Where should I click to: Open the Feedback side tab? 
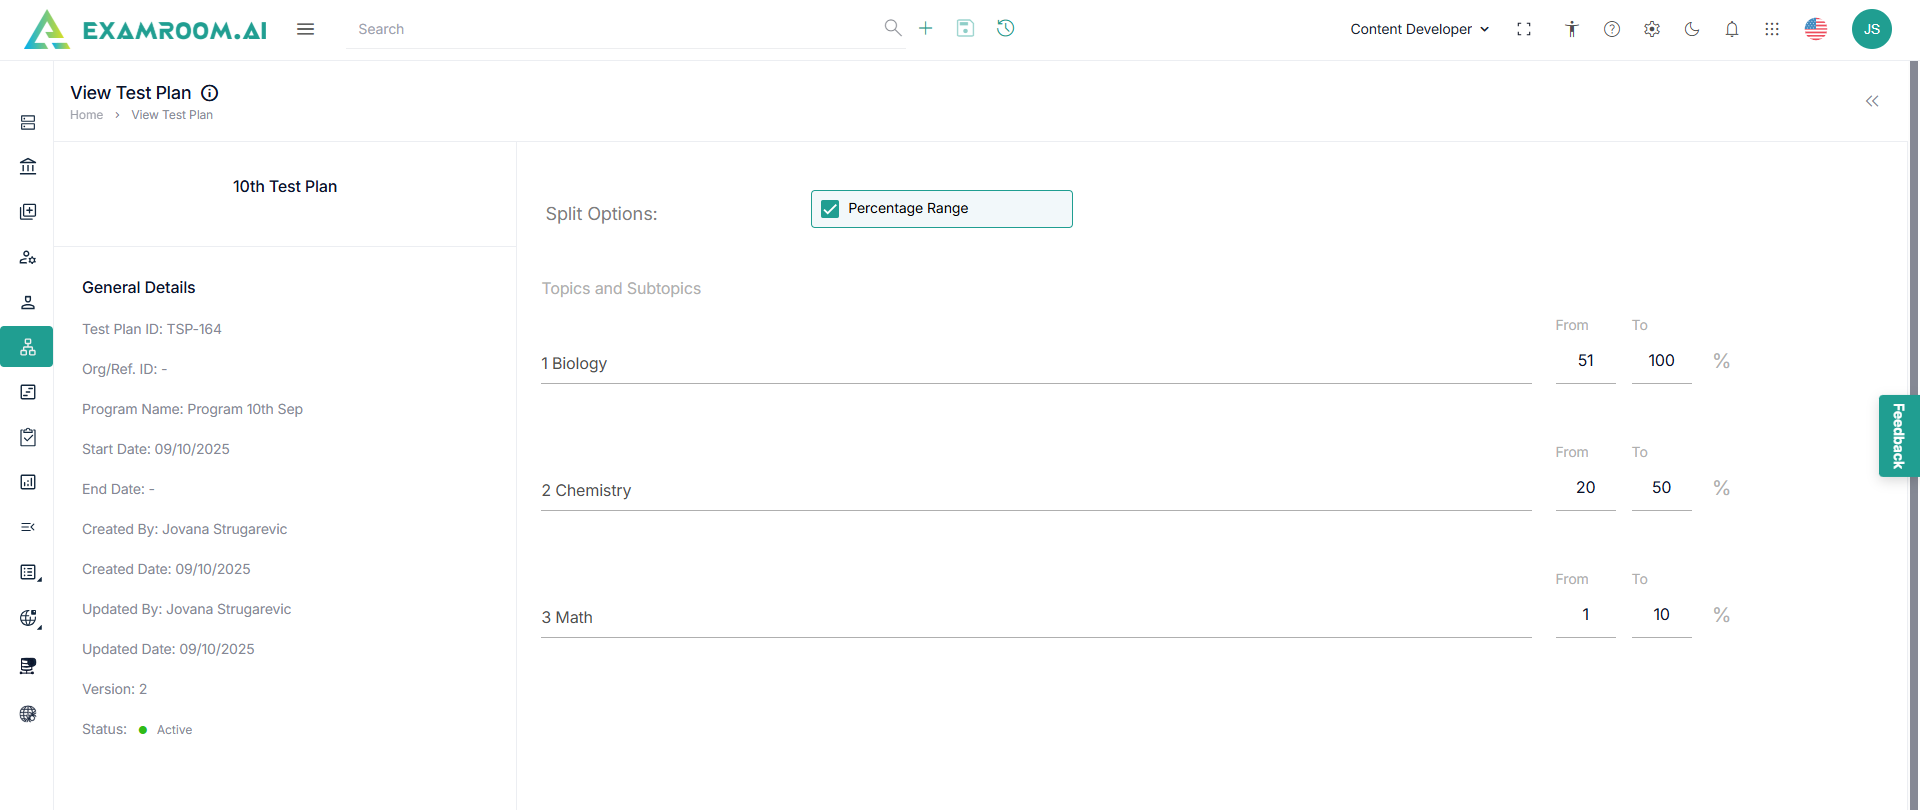click(x=1898, y=436)
